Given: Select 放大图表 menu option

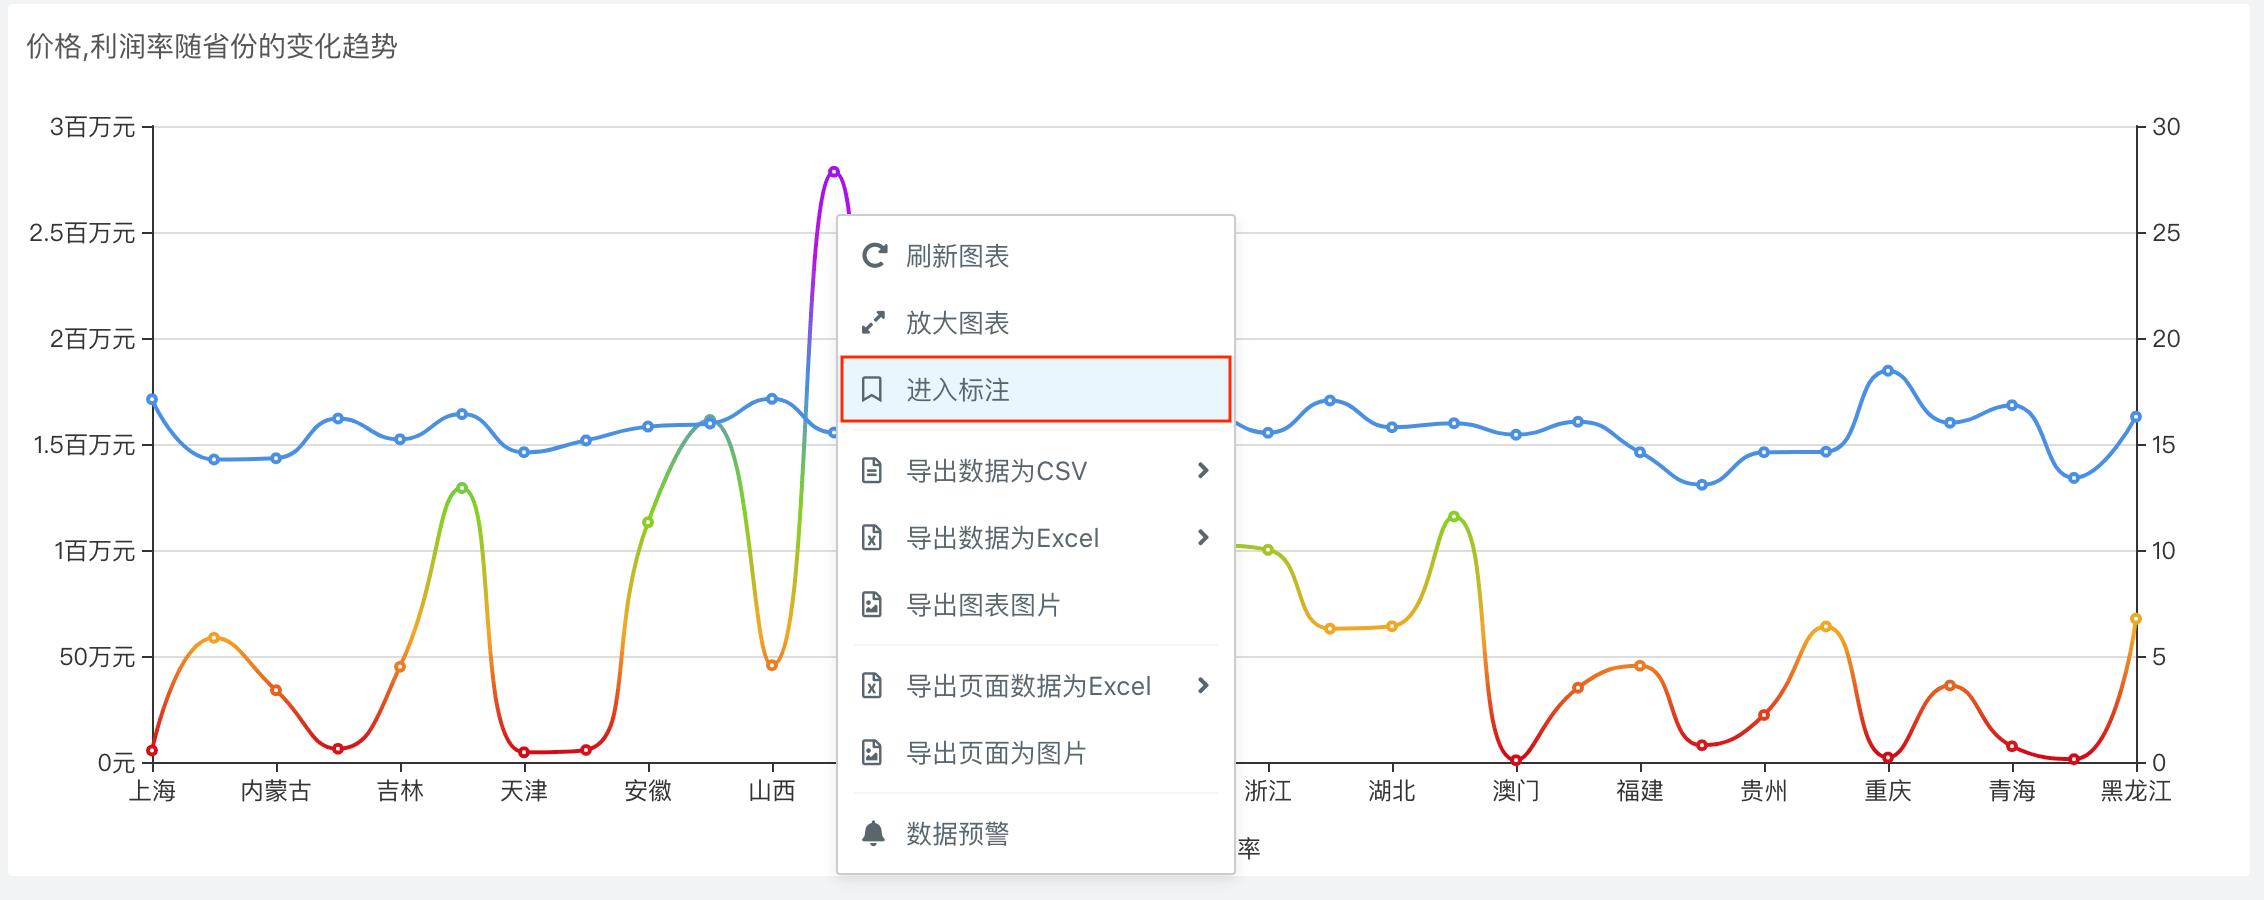Looking at the screenshot, I should click(957, 323).
